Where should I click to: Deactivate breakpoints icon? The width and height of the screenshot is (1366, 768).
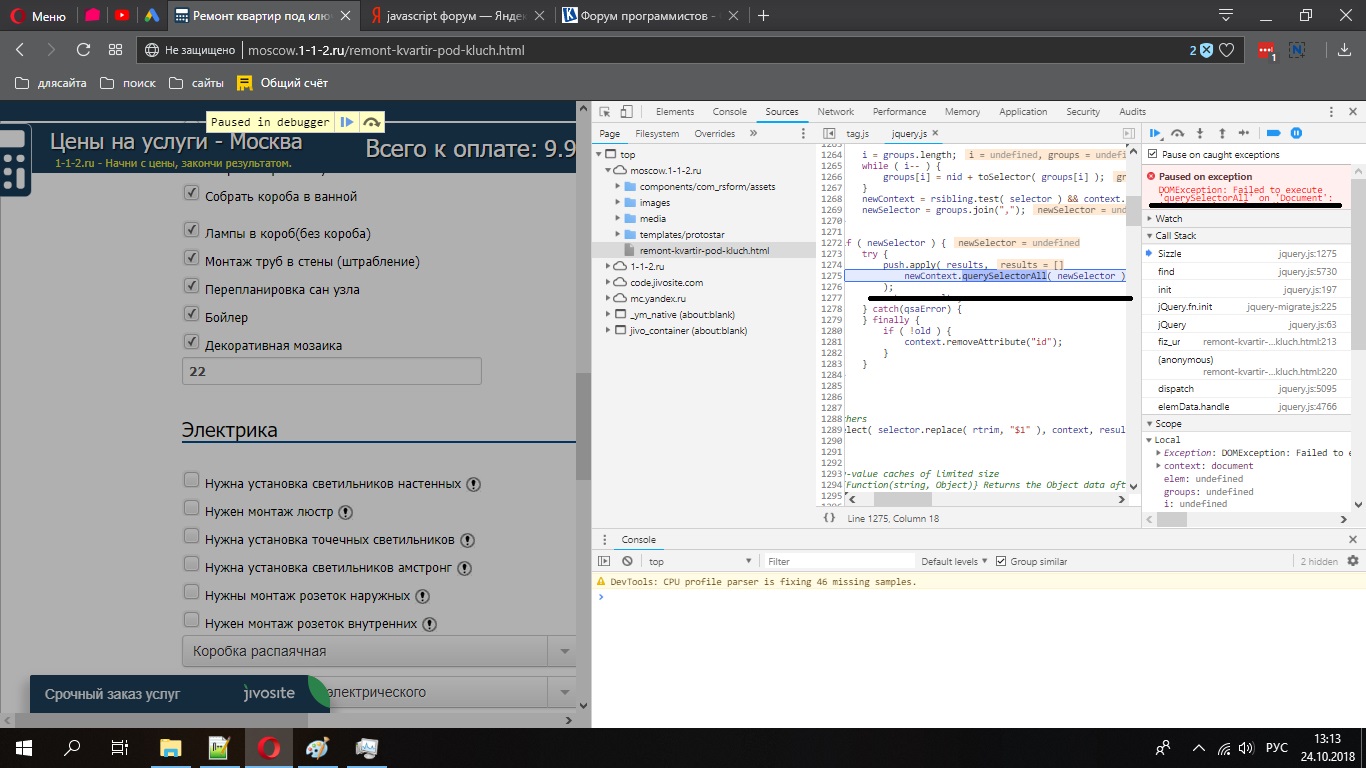coord(1273,132)
